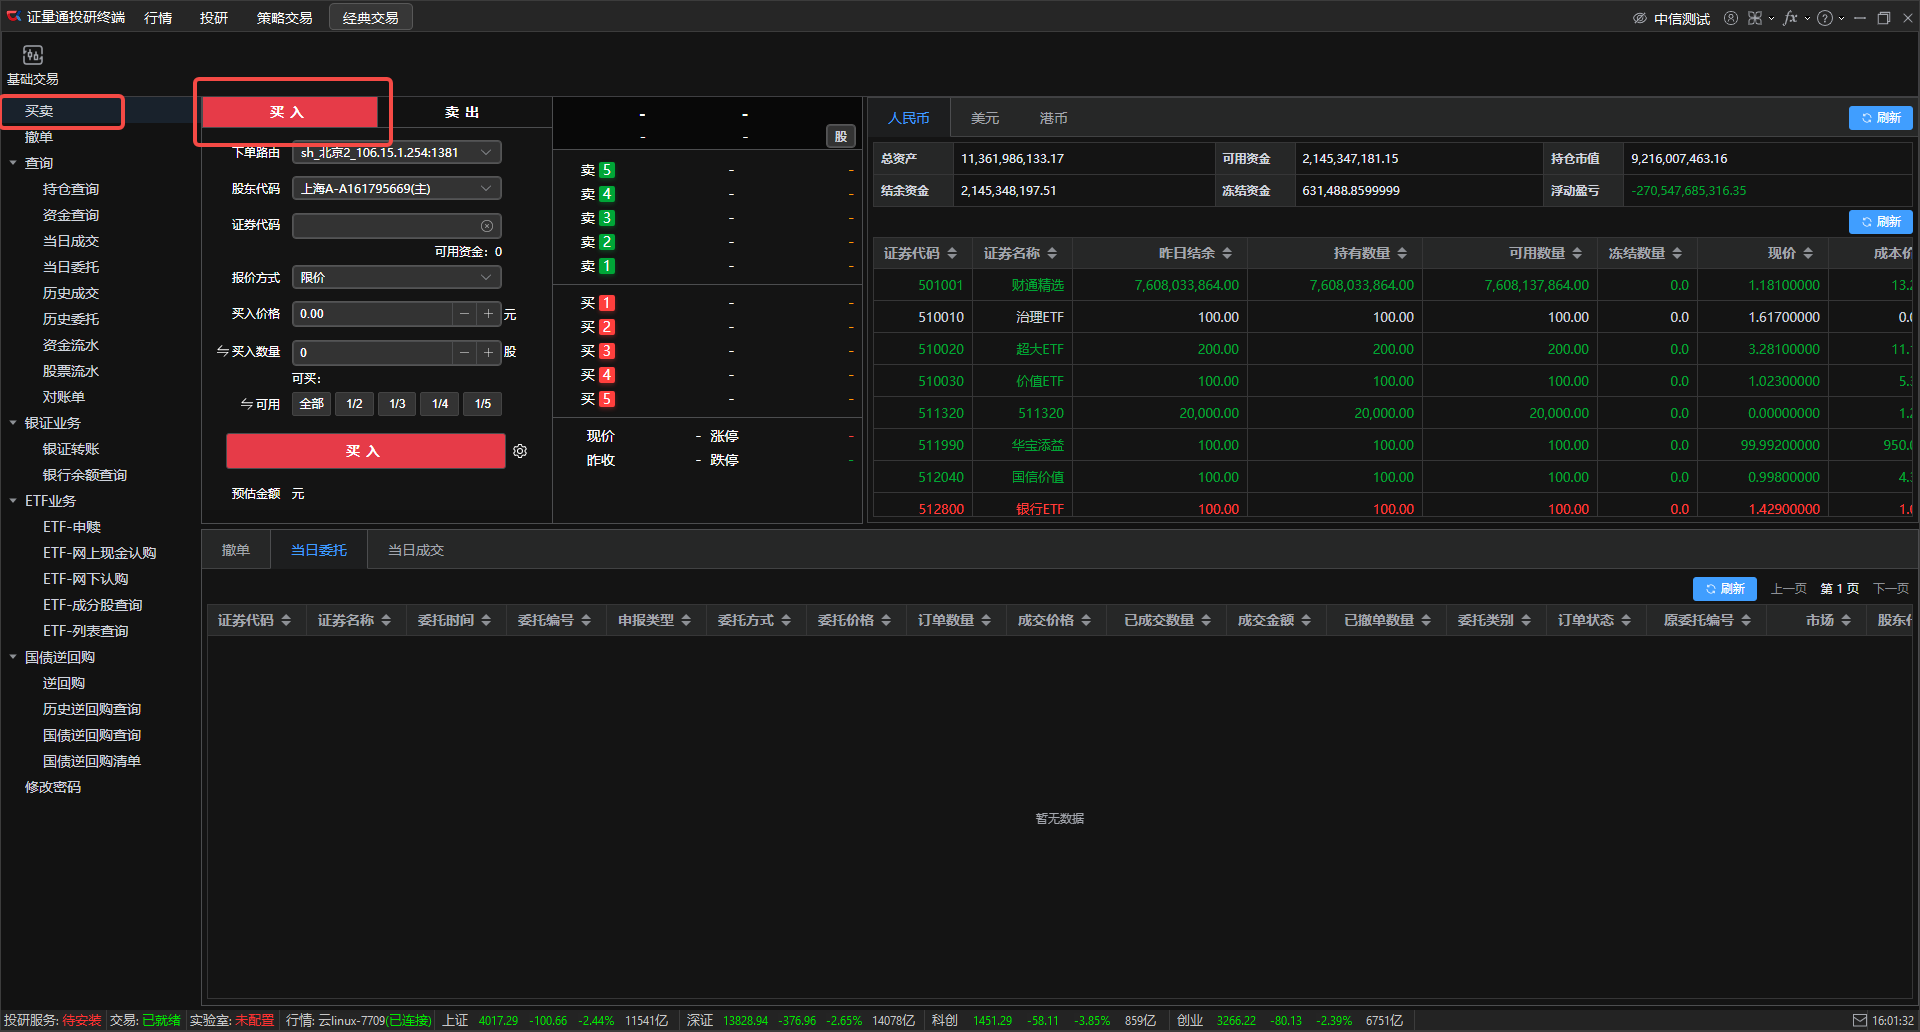Open the fx formula icon

click(1790, 18)
